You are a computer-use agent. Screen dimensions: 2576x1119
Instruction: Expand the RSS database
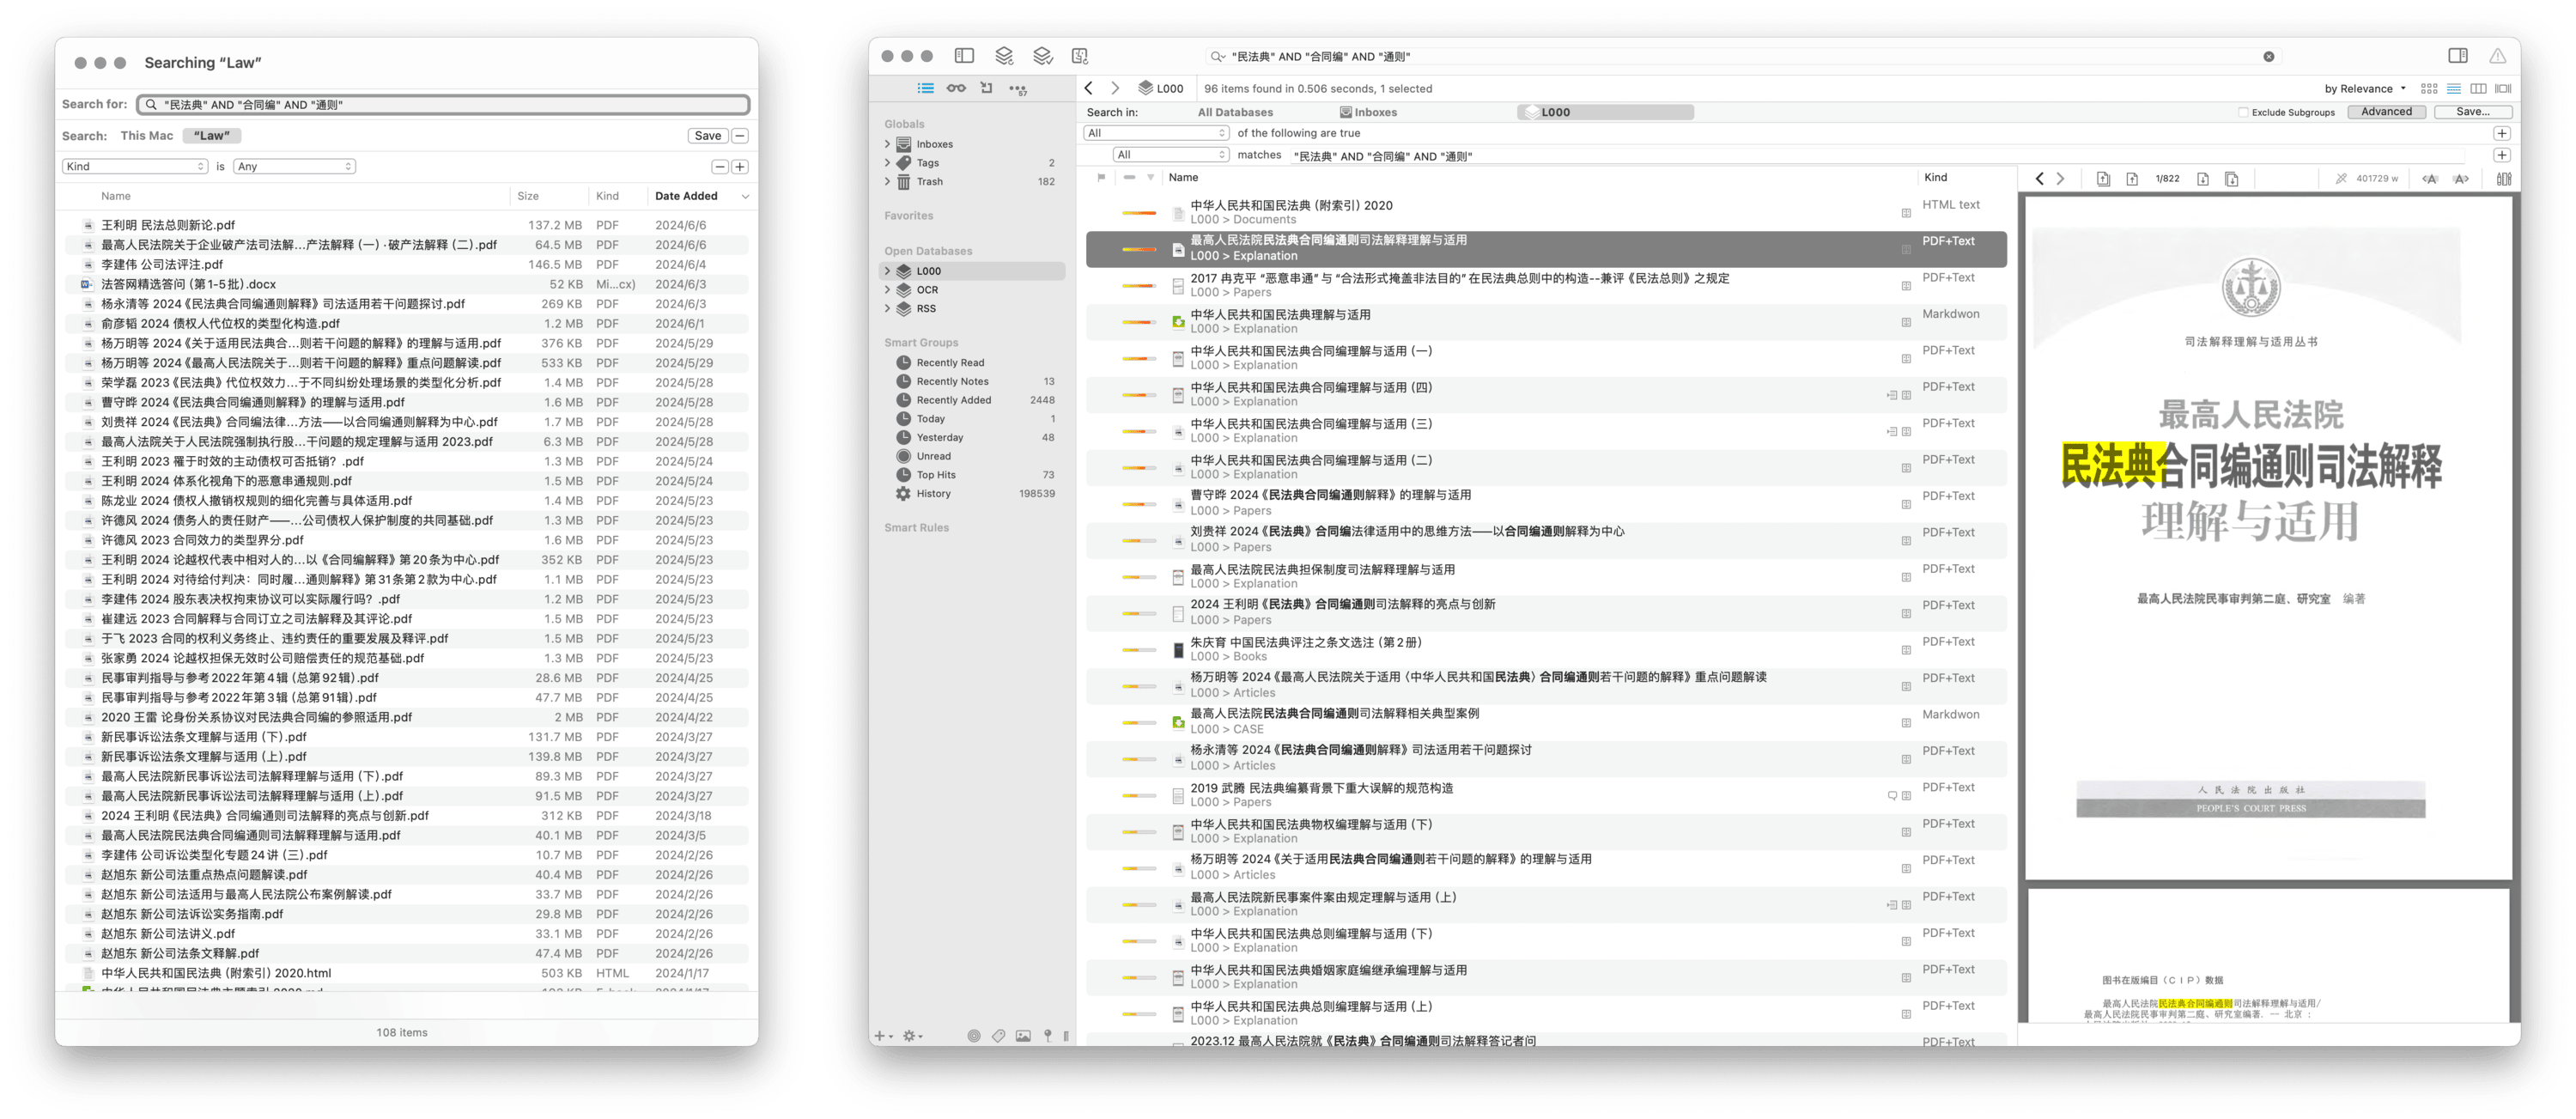[x=887, y=309]
